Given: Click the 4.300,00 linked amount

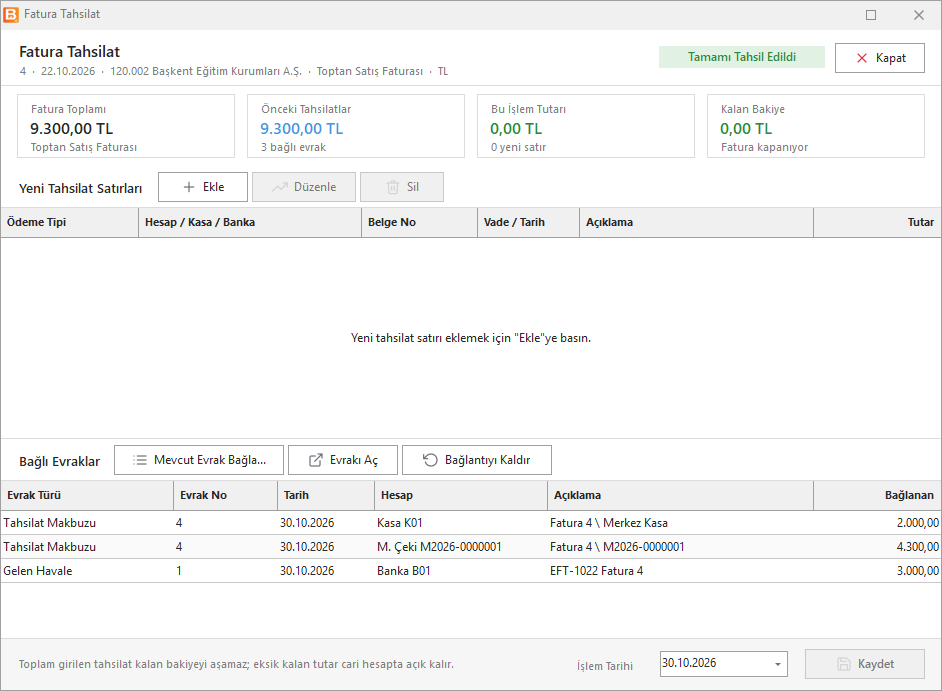Looking at the screenshot, I should (x=917, y=547).
